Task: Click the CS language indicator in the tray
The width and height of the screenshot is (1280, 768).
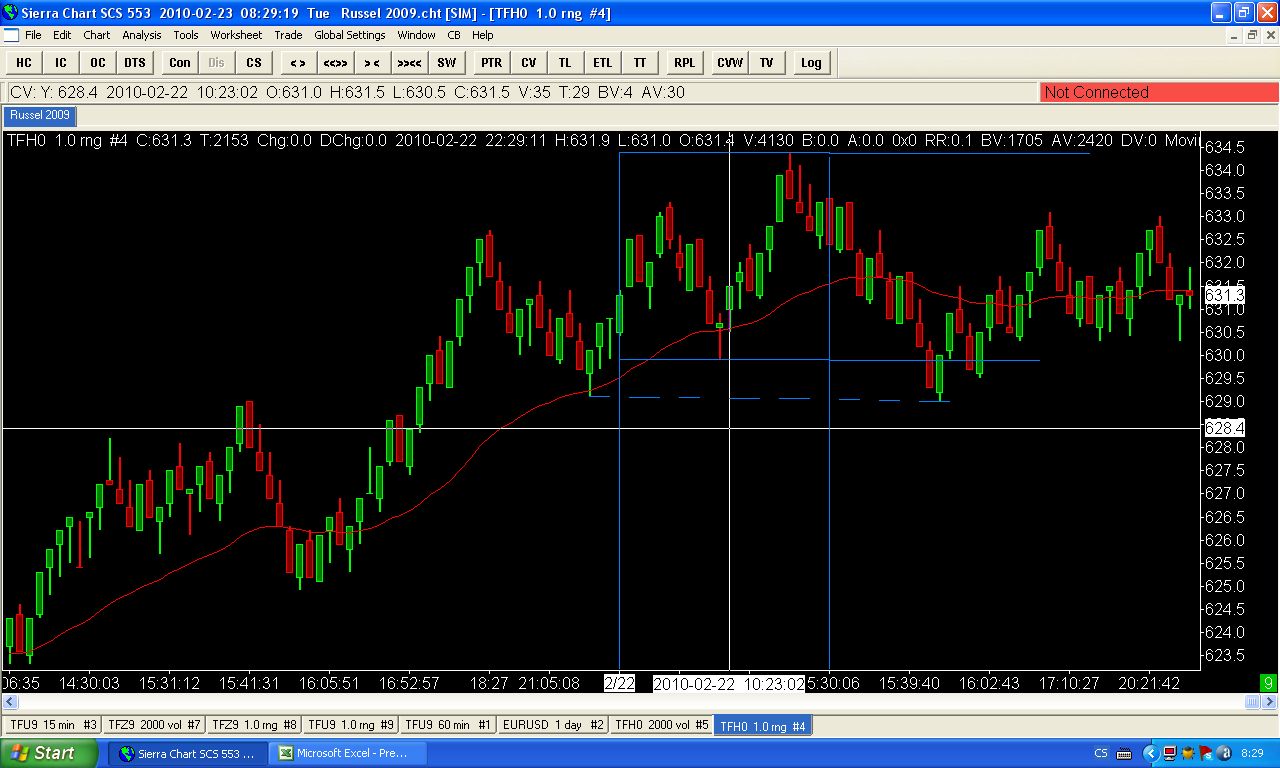Action: click(1101, 753)
